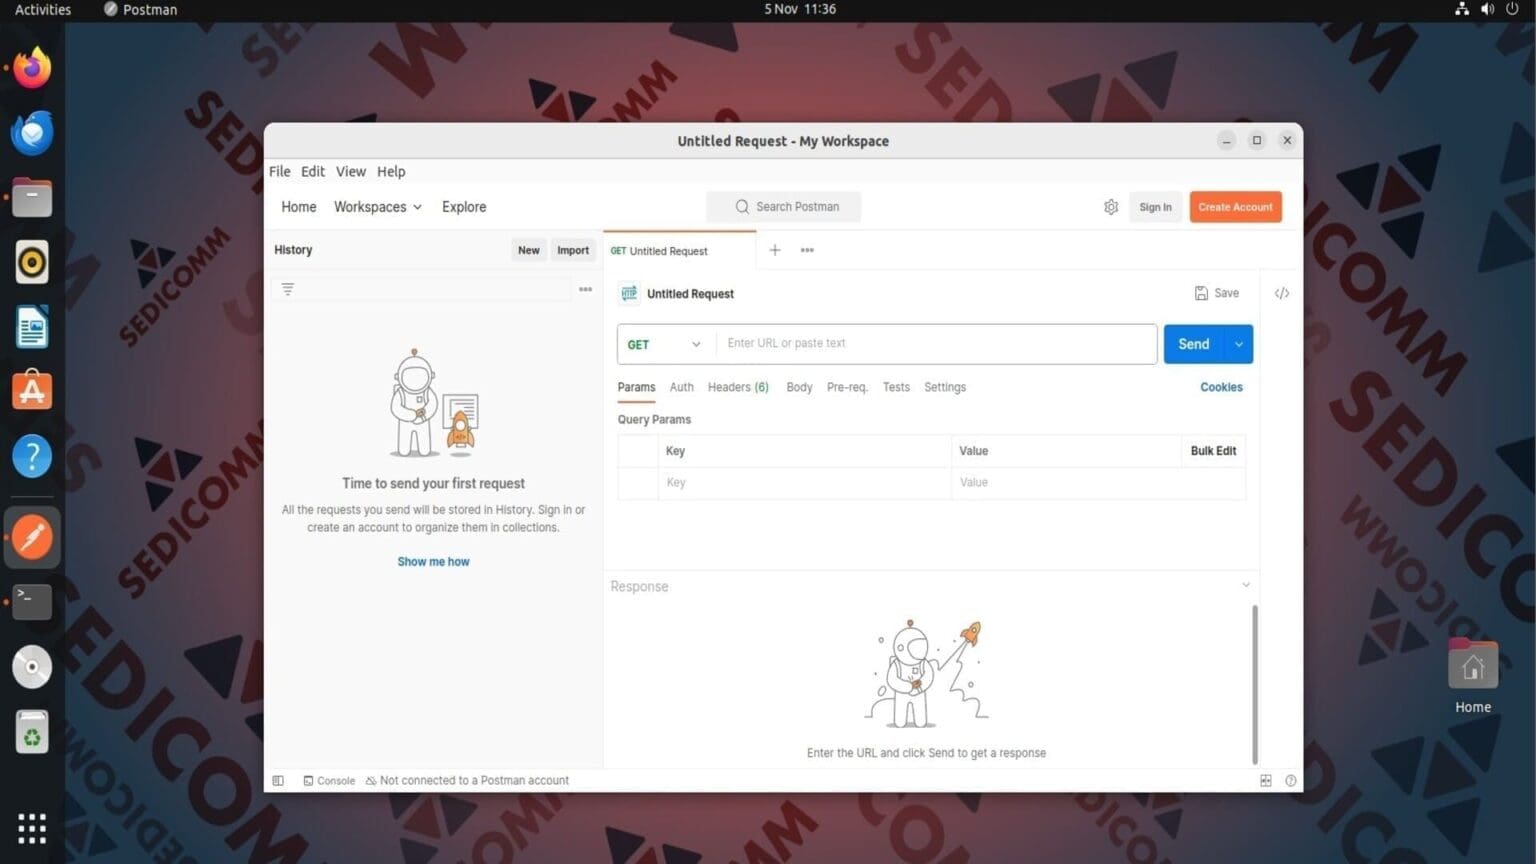The width and height of the screenshot is (1536, 864).
Task: Open the help icon in status bar
Action: pyautogui.click(x=1291, y=781)
